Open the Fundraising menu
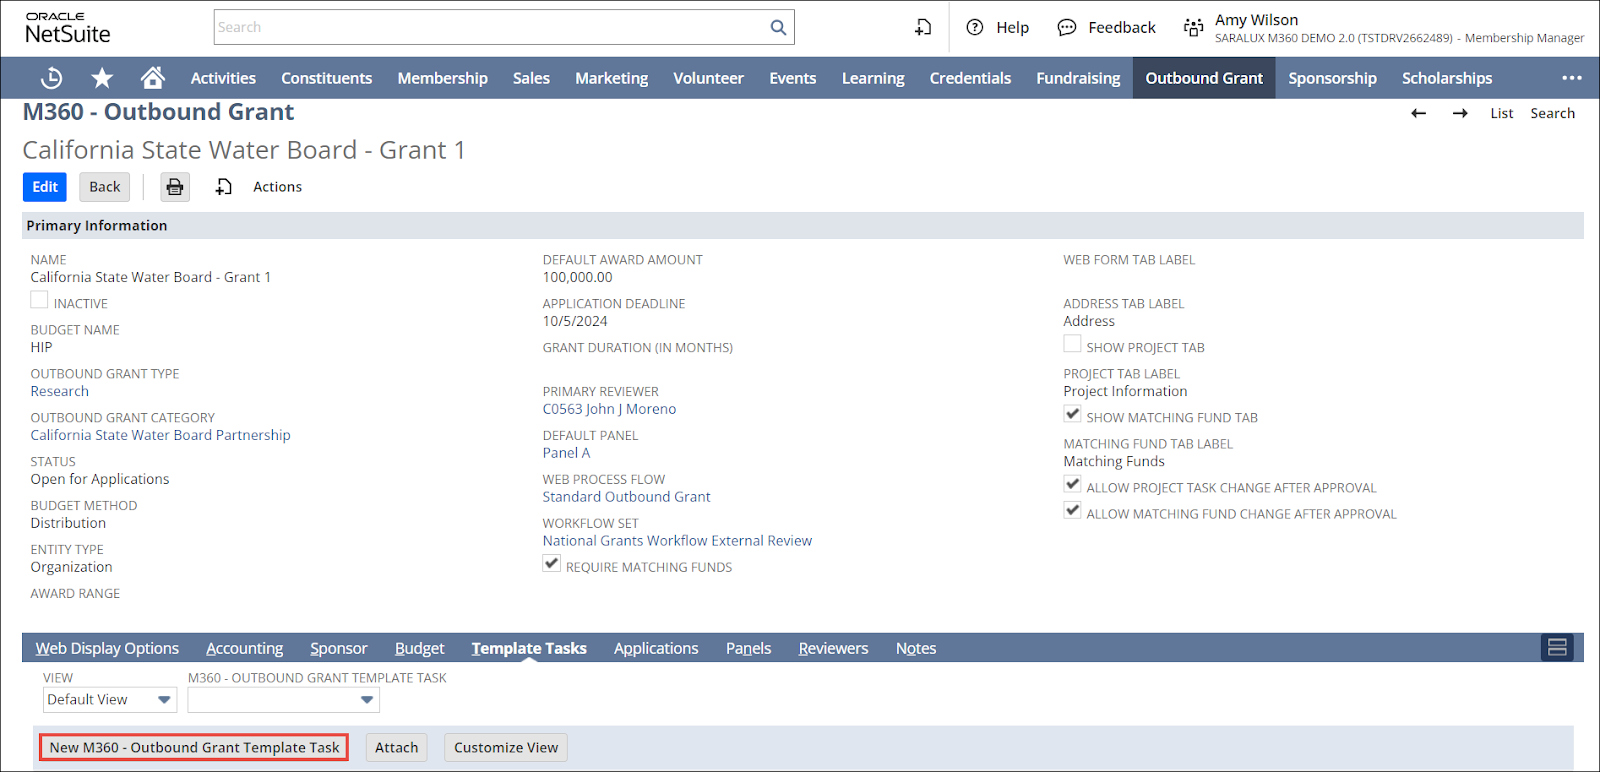The width and height of the screenshot is (1600, 772). [1078, 78]
